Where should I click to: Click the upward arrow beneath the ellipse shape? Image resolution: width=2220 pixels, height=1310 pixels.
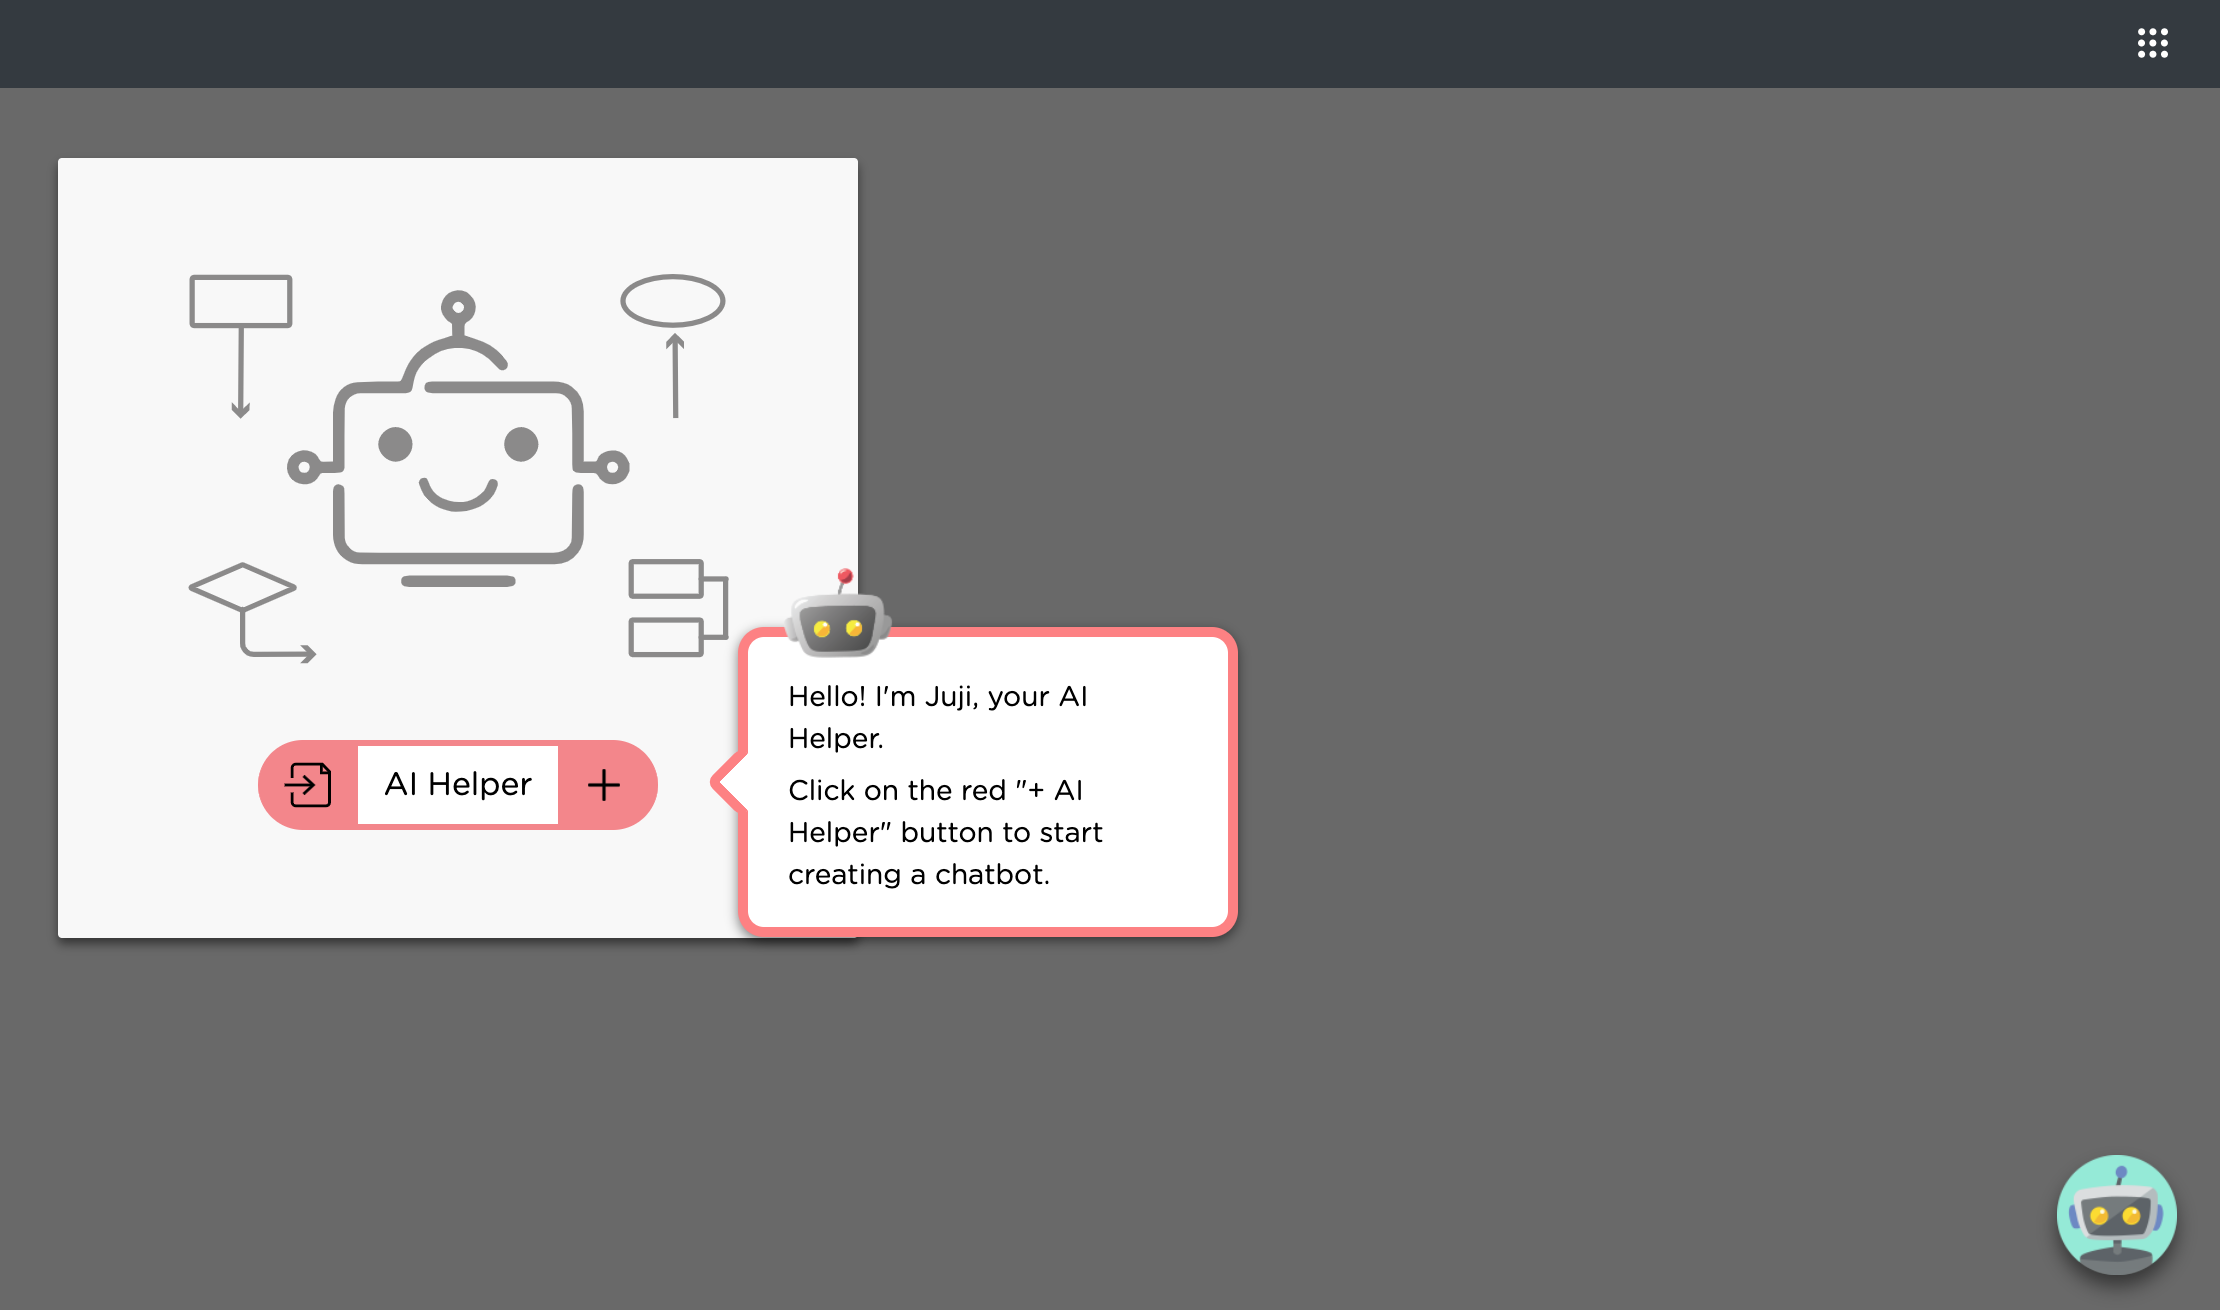tap(675, 375)
